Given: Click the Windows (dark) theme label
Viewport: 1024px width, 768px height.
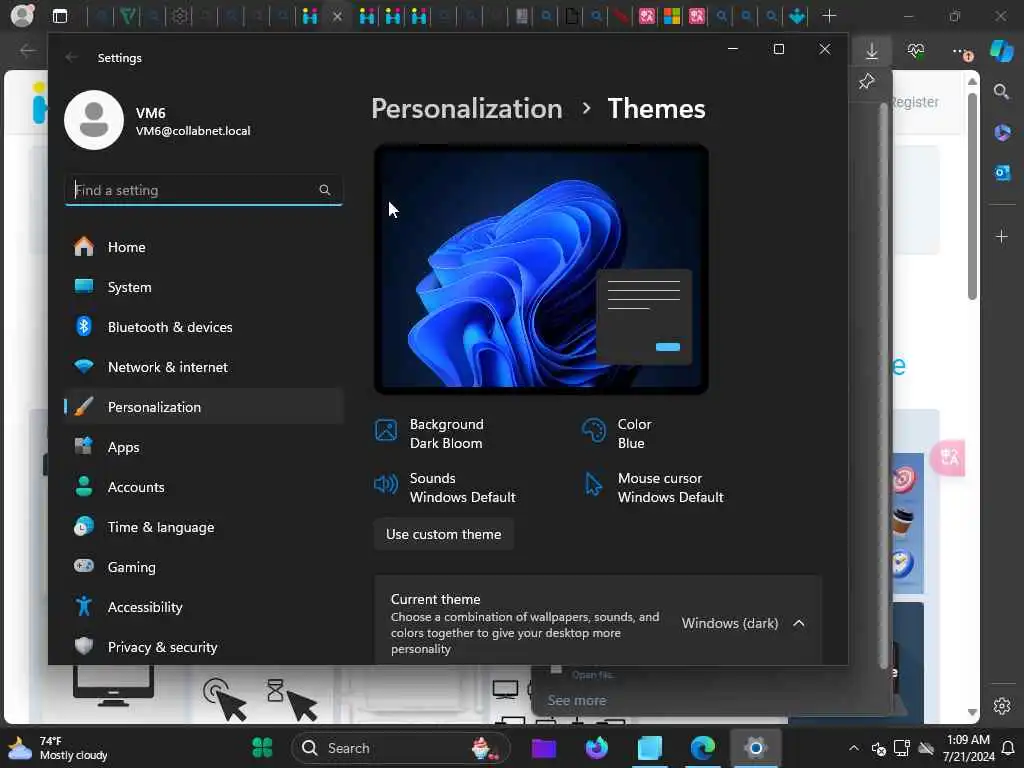Looking at the screenshot, I should [x=730, y=623].
